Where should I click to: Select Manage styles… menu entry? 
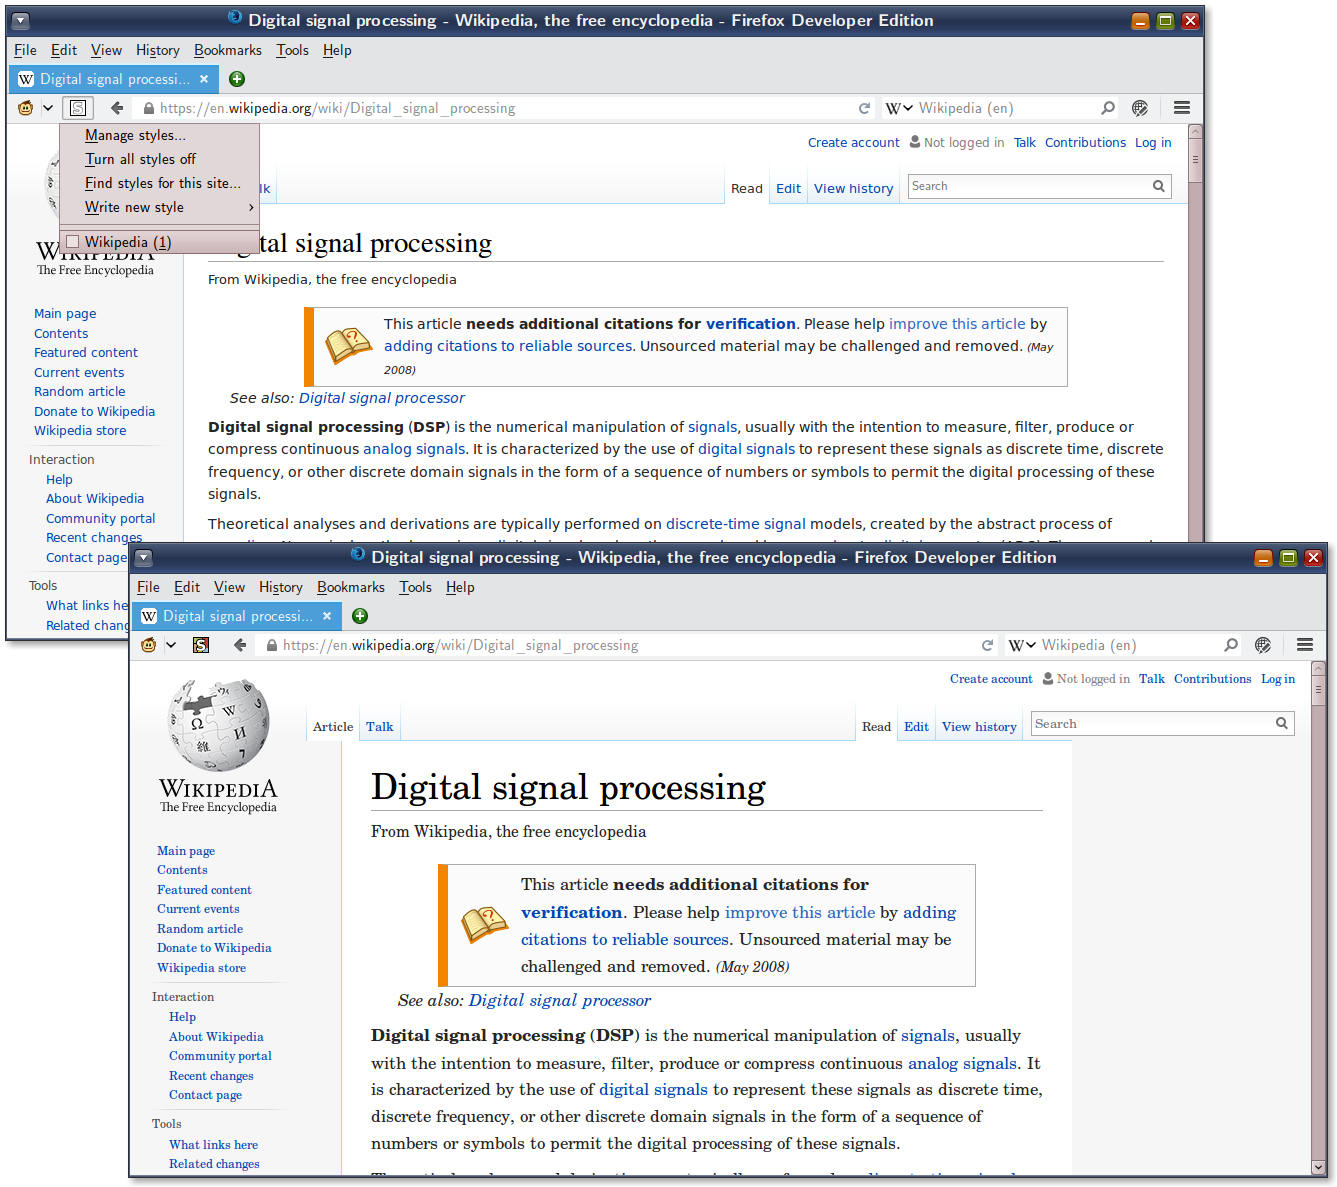point(159,135)
